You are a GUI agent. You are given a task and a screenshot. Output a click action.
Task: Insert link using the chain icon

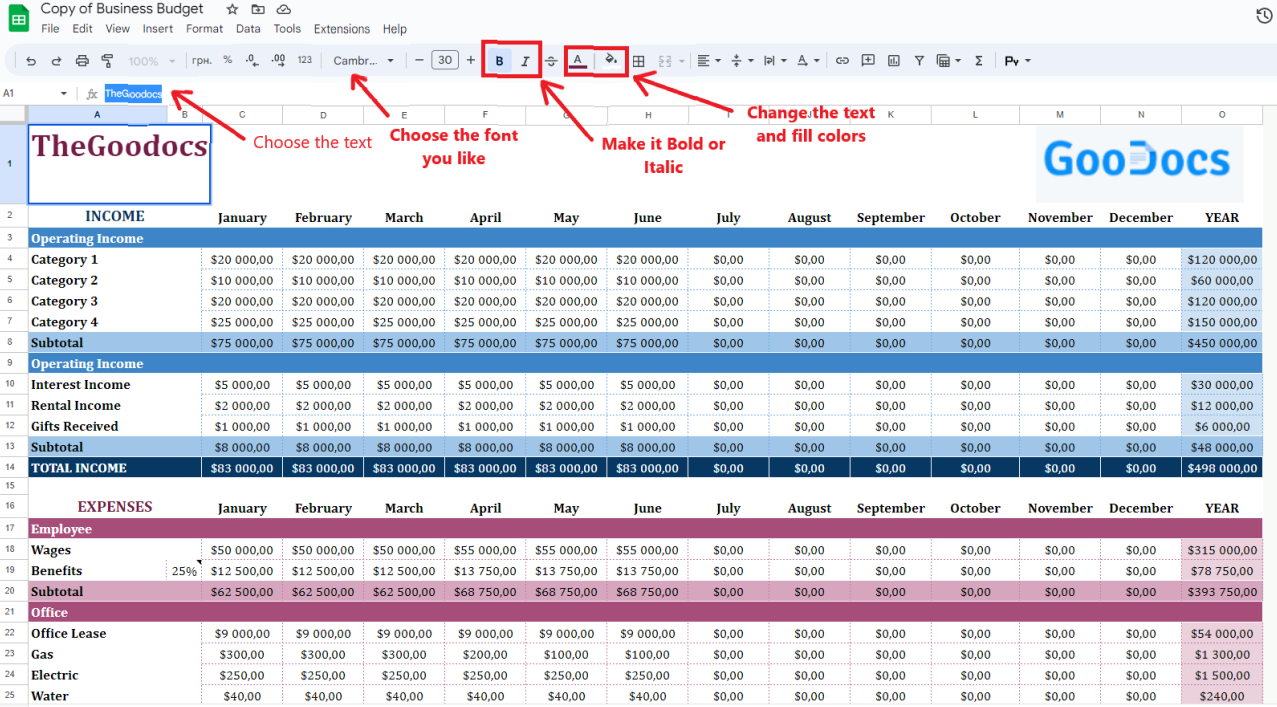[x=842, y=61]
